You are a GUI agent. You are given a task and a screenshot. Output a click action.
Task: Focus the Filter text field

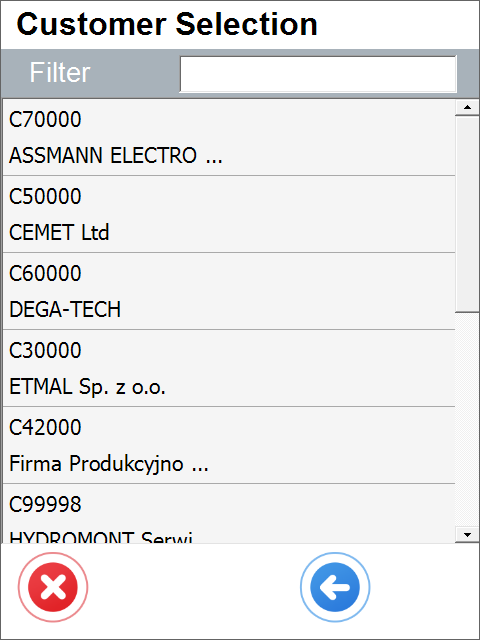pos(318,74)
